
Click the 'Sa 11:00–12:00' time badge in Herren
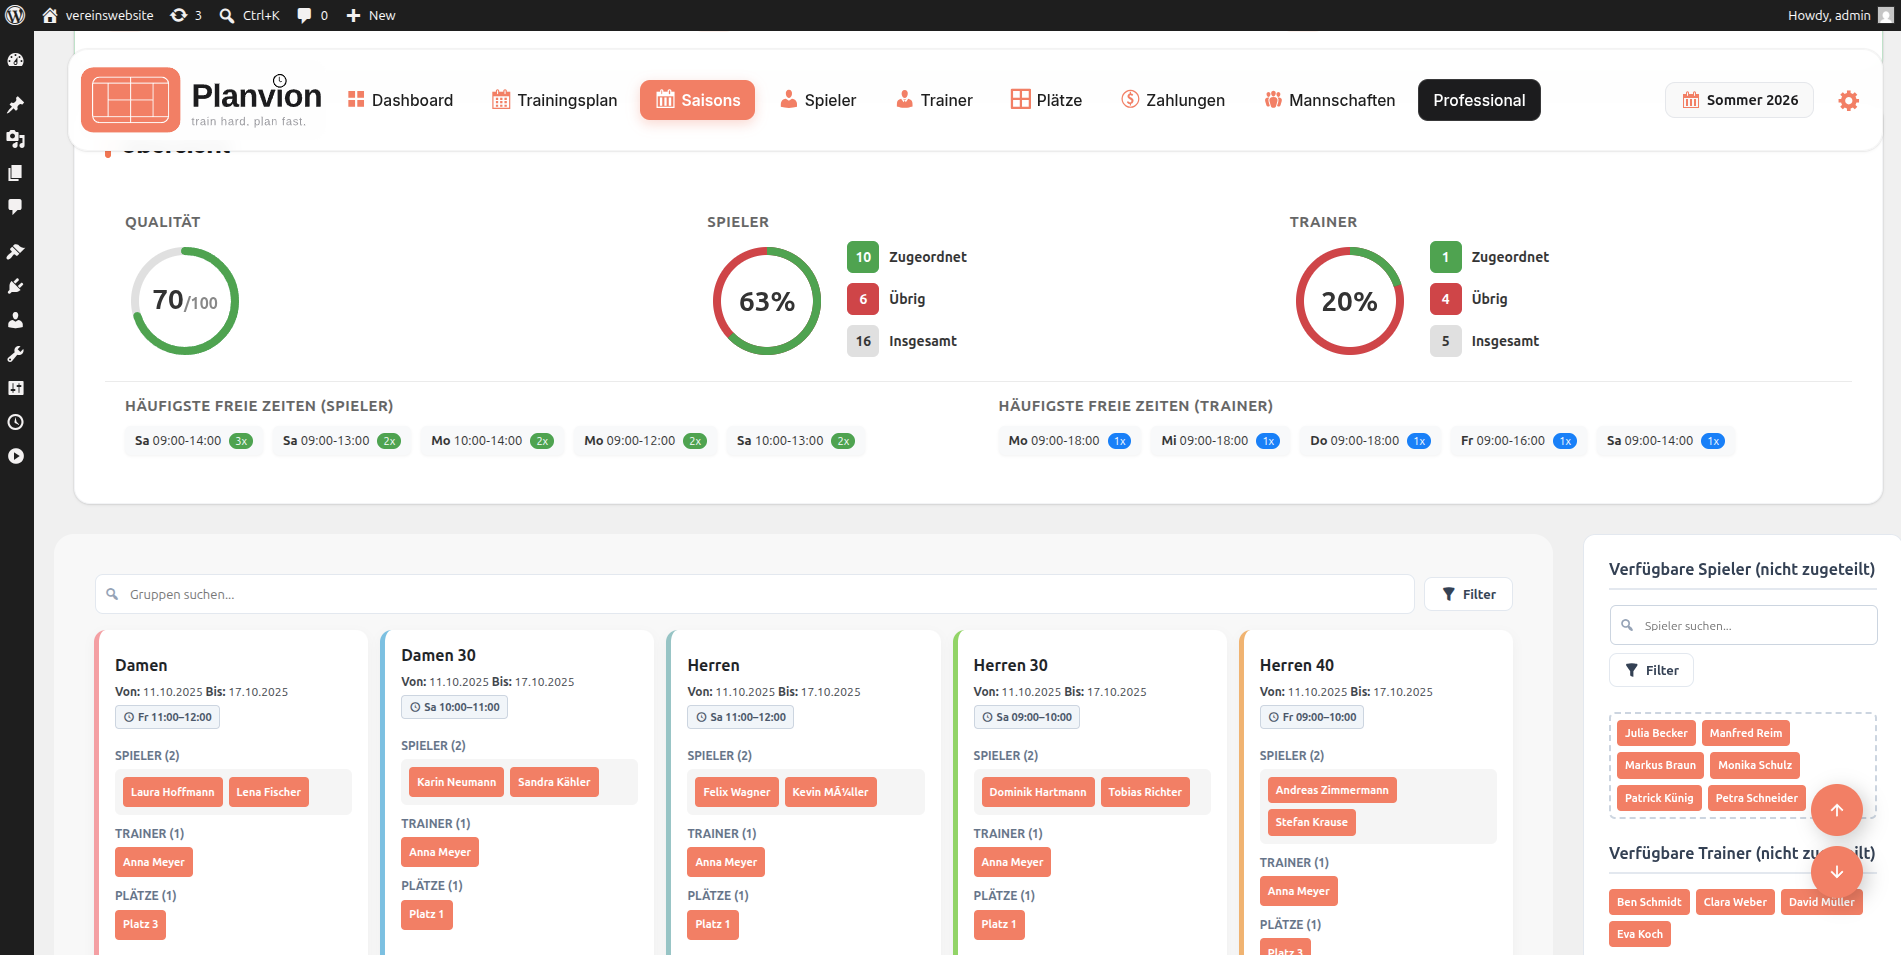tap(740, 717)
